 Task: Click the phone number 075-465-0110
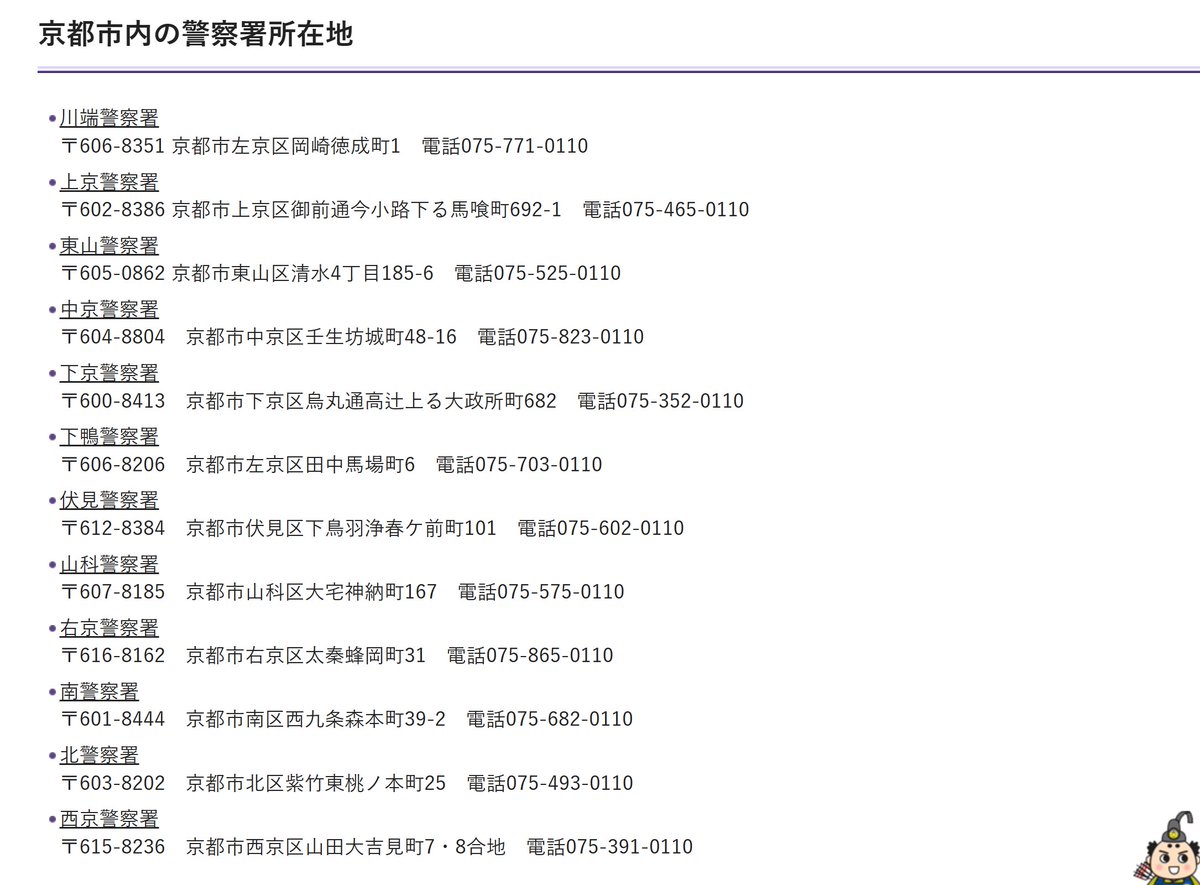[x=686, y=210]
